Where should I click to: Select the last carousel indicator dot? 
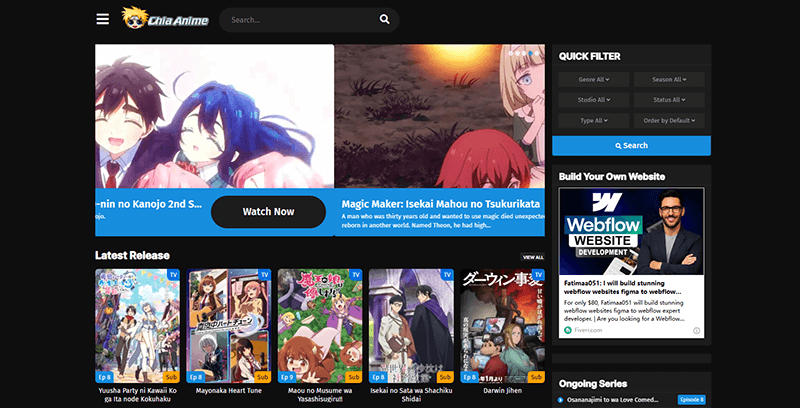click(x=535, y=51)
